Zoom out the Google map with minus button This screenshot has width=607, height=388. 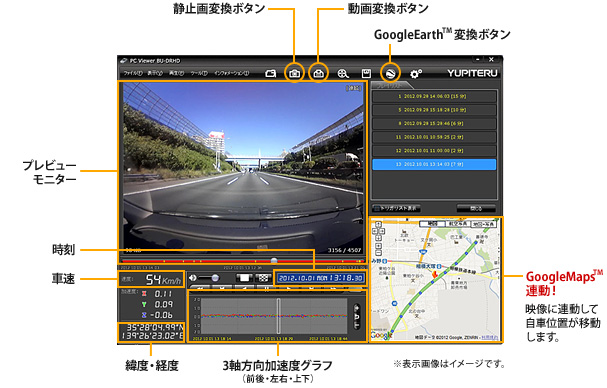378,252
